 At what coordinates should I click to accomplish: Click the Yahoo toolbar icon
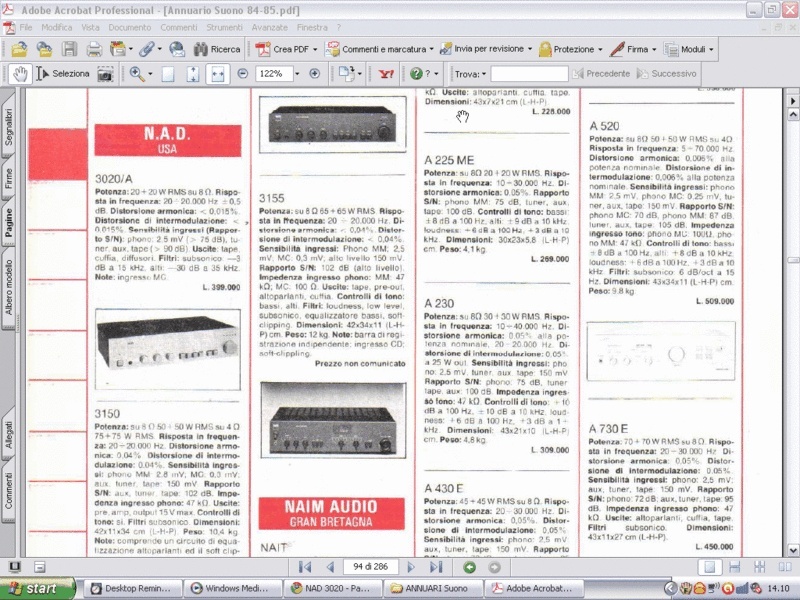[x=386, y=74]
